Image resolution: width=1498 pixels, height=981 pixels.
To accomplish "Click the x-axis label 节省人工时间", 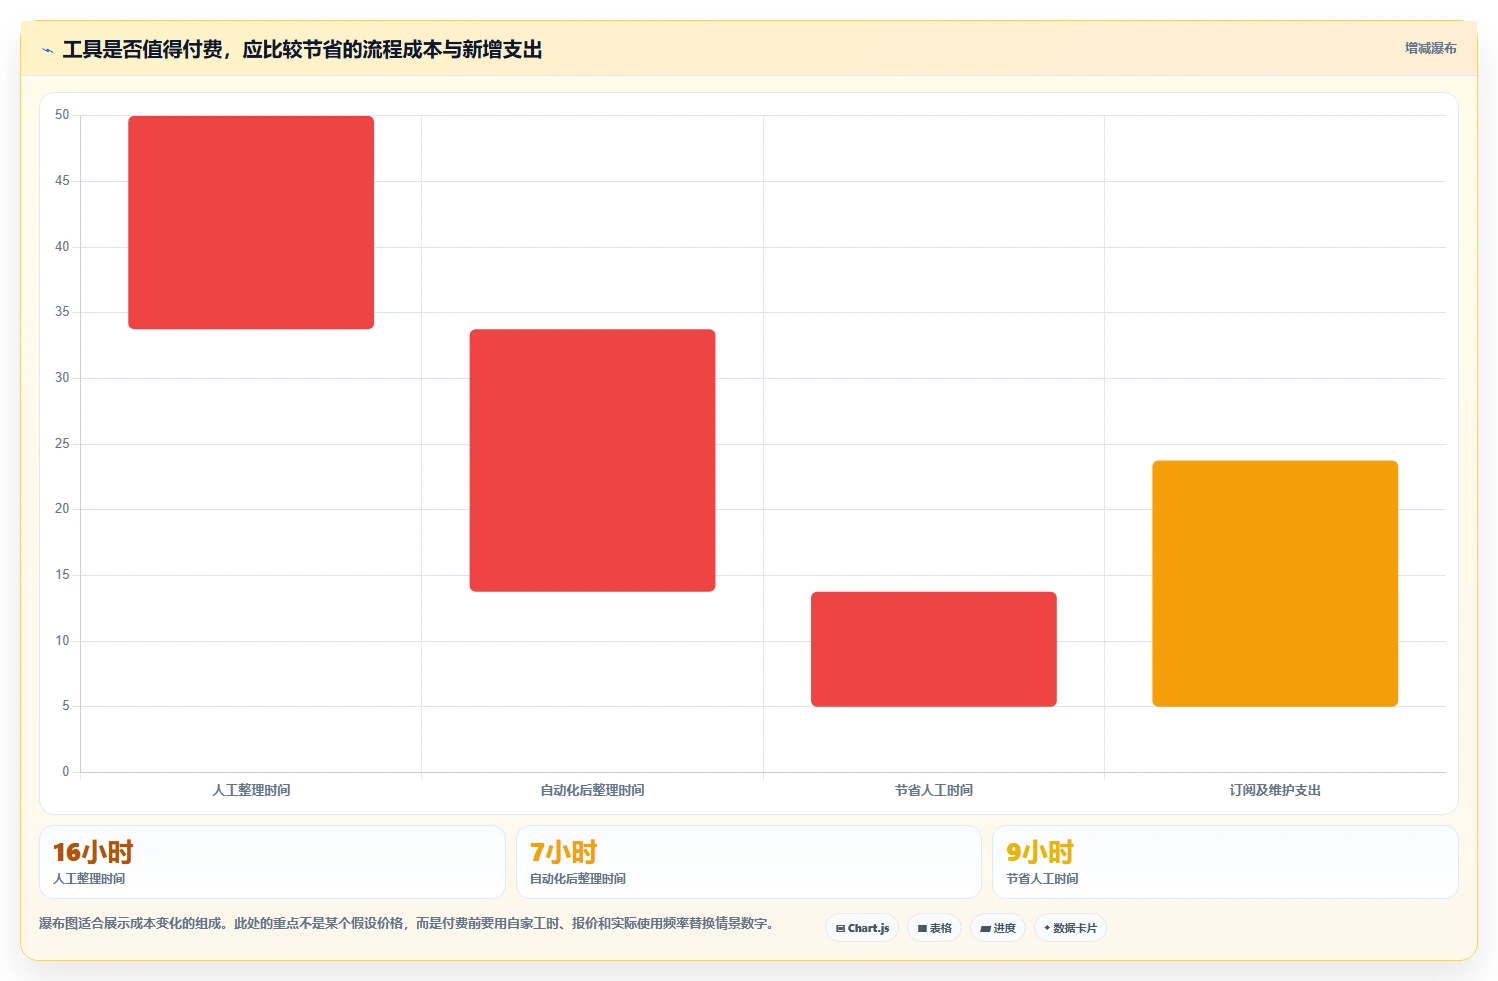I will (934, 790).
